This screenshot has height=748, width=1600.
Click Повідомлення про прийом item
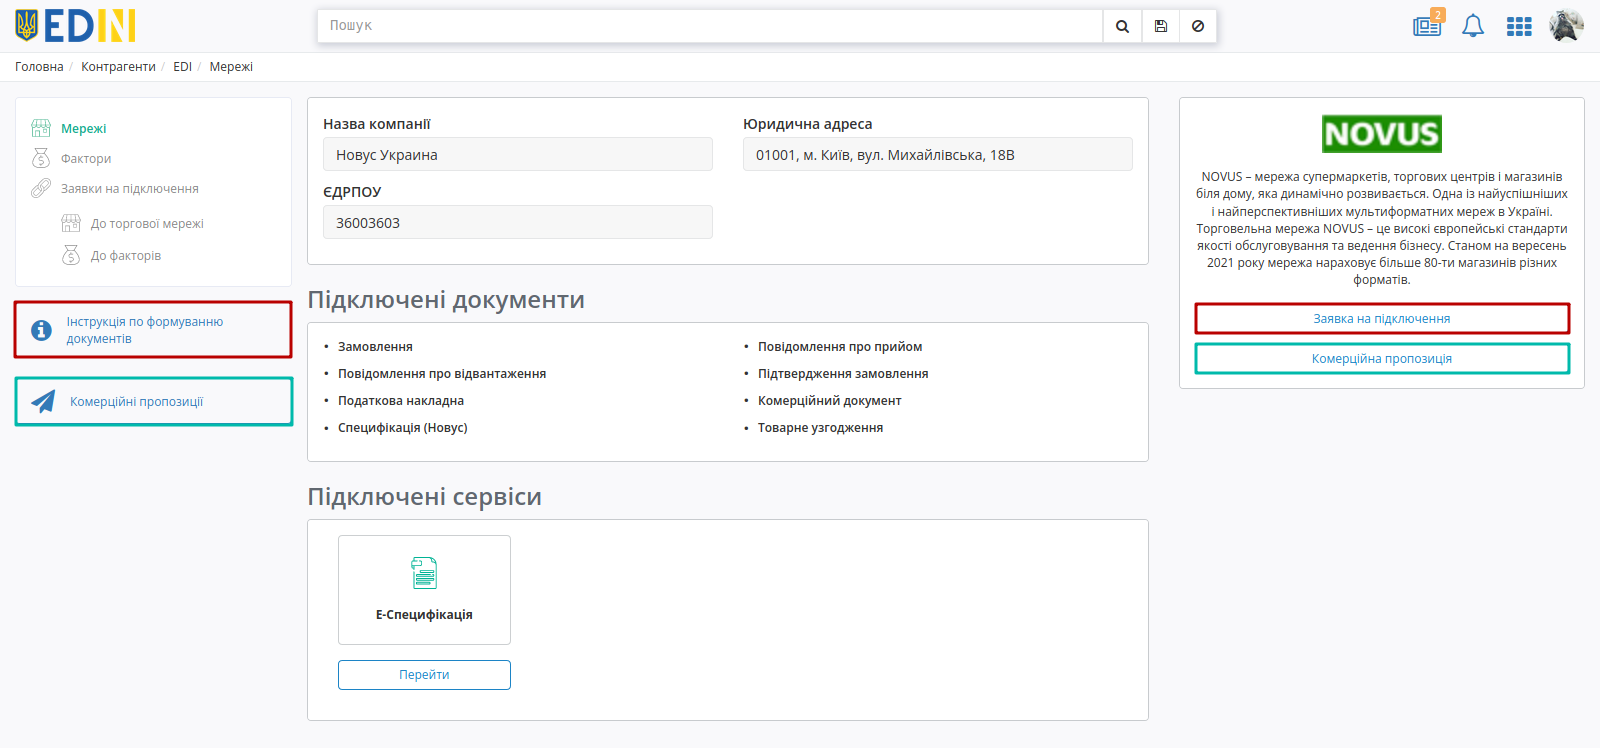pyautogui.click(x=840, y=347)
